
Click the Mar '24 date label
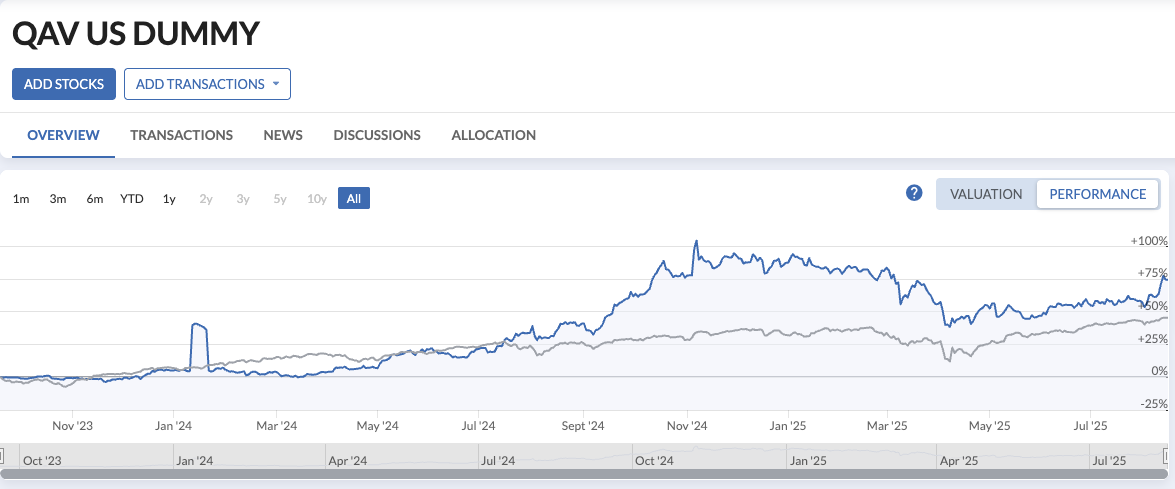[x=277, y=426]
